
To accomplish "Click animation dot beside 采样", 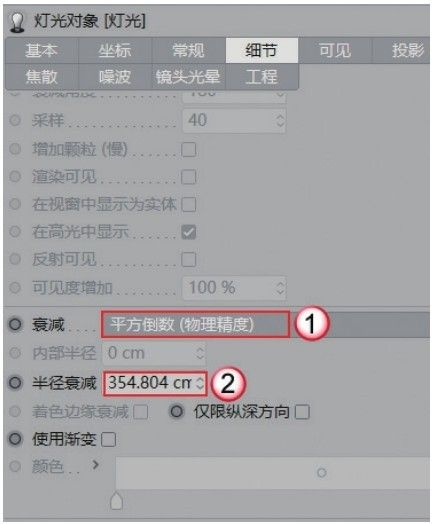I will point(15,120).
